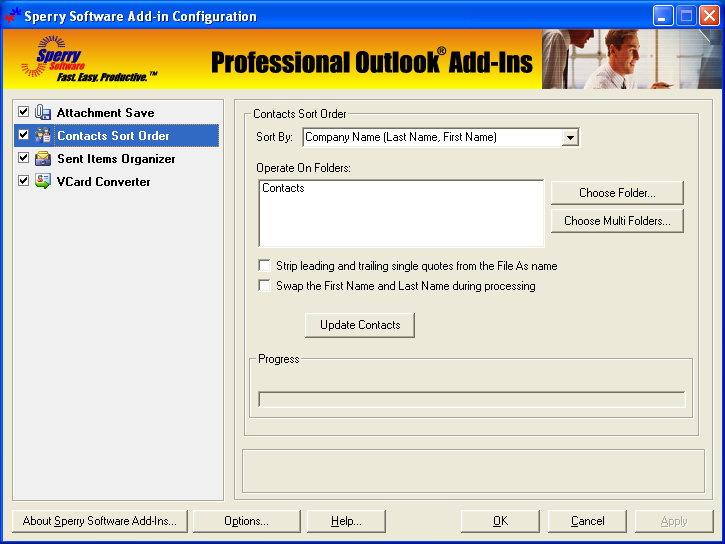This screenshot has height=544, width=725.
Task: Close the Add-in Configuration window
Action: pyautogui.click(x=709, y=16)
